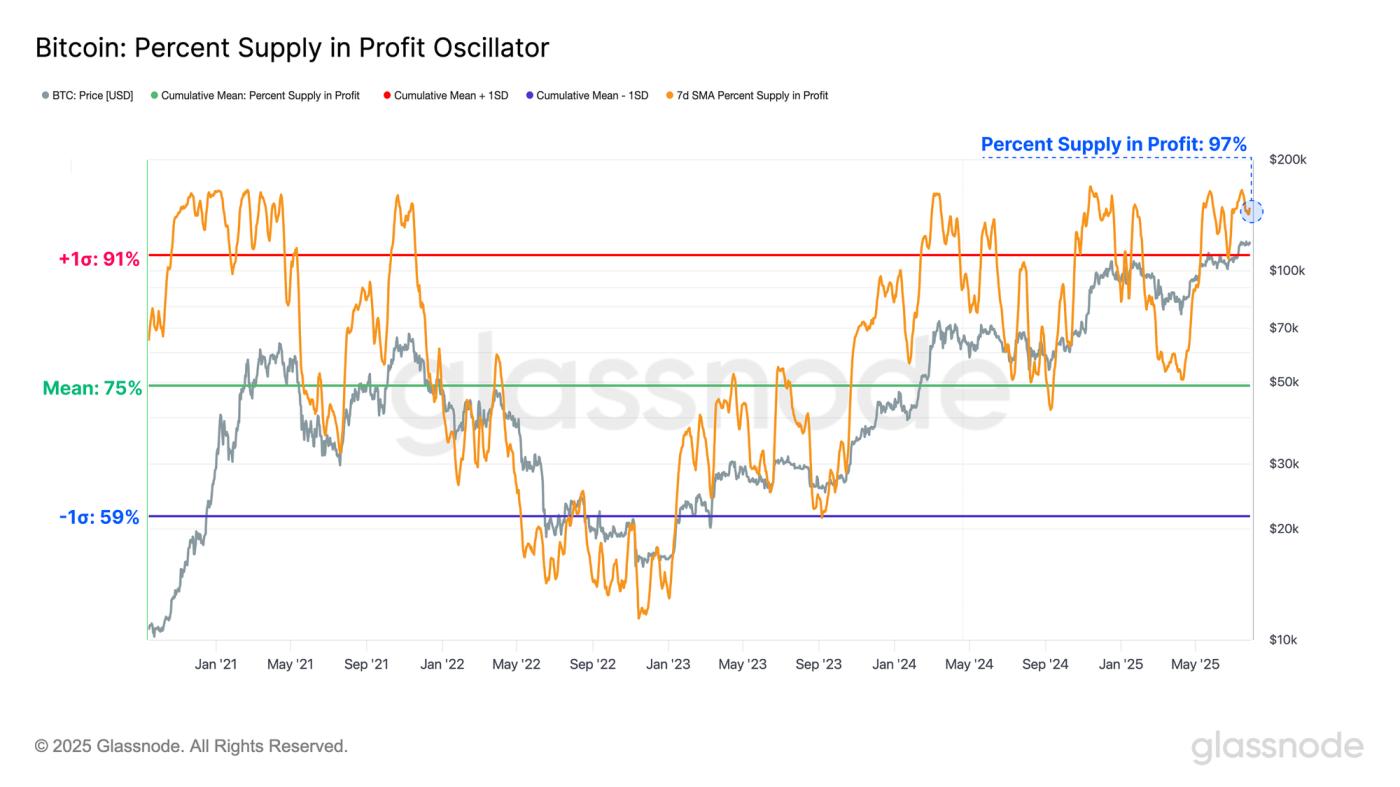Image resolution: width=1400 pixels, height=787 pixels.
Task: Click the Jan '23 timeline tick label
Action: 668,664
